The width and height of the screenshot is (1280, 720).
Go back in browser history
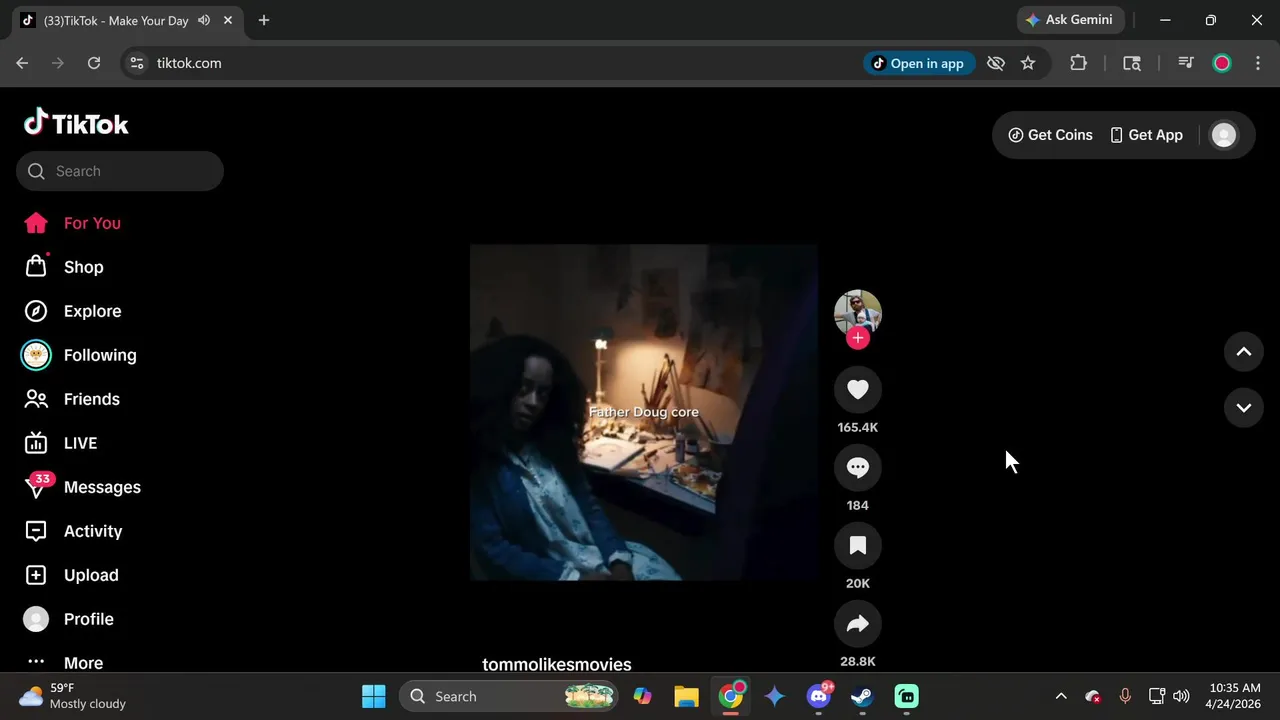[22, 63]
